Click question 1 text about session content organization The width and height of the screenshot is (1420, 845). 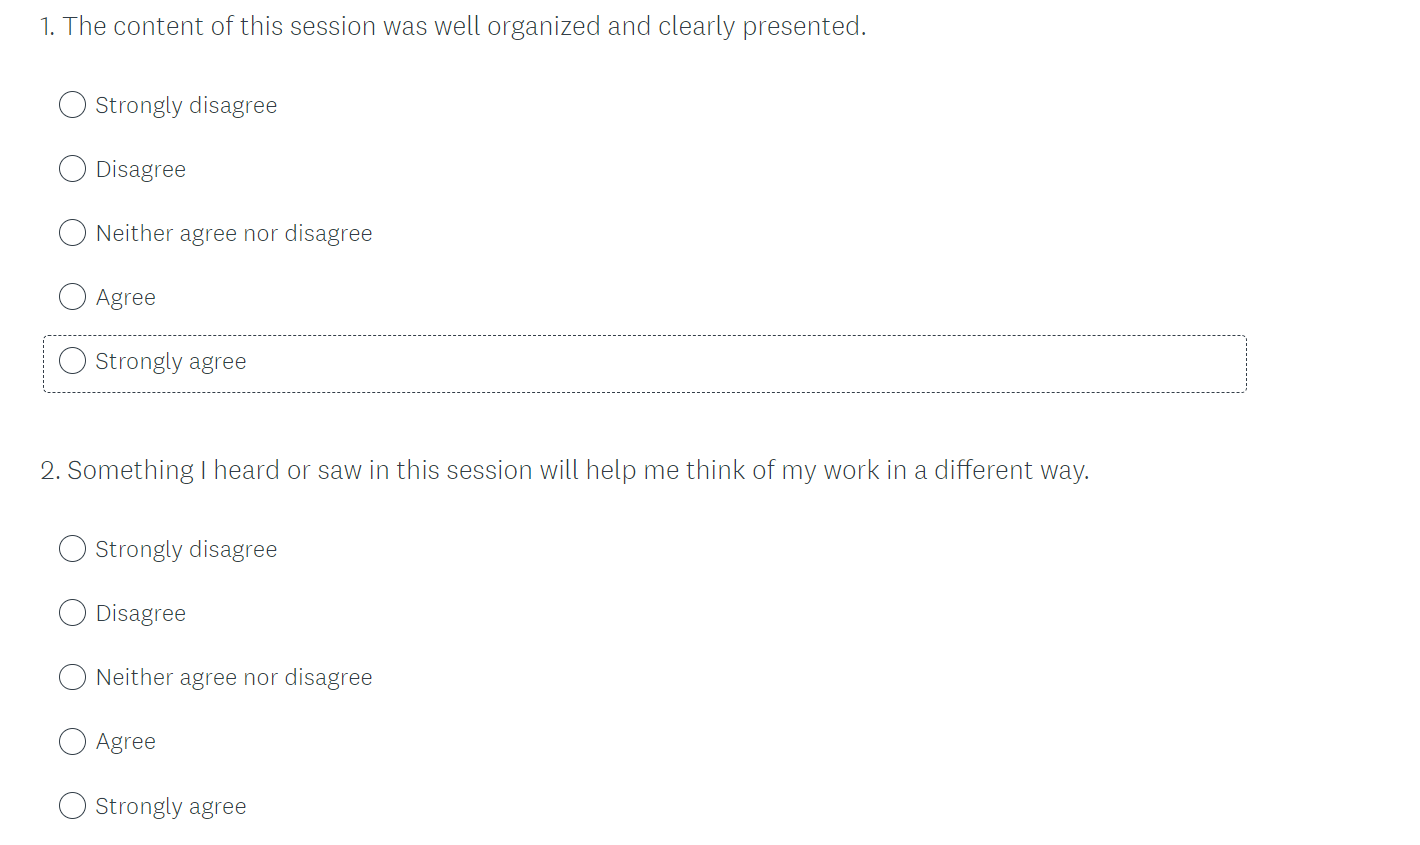[453, 27]
